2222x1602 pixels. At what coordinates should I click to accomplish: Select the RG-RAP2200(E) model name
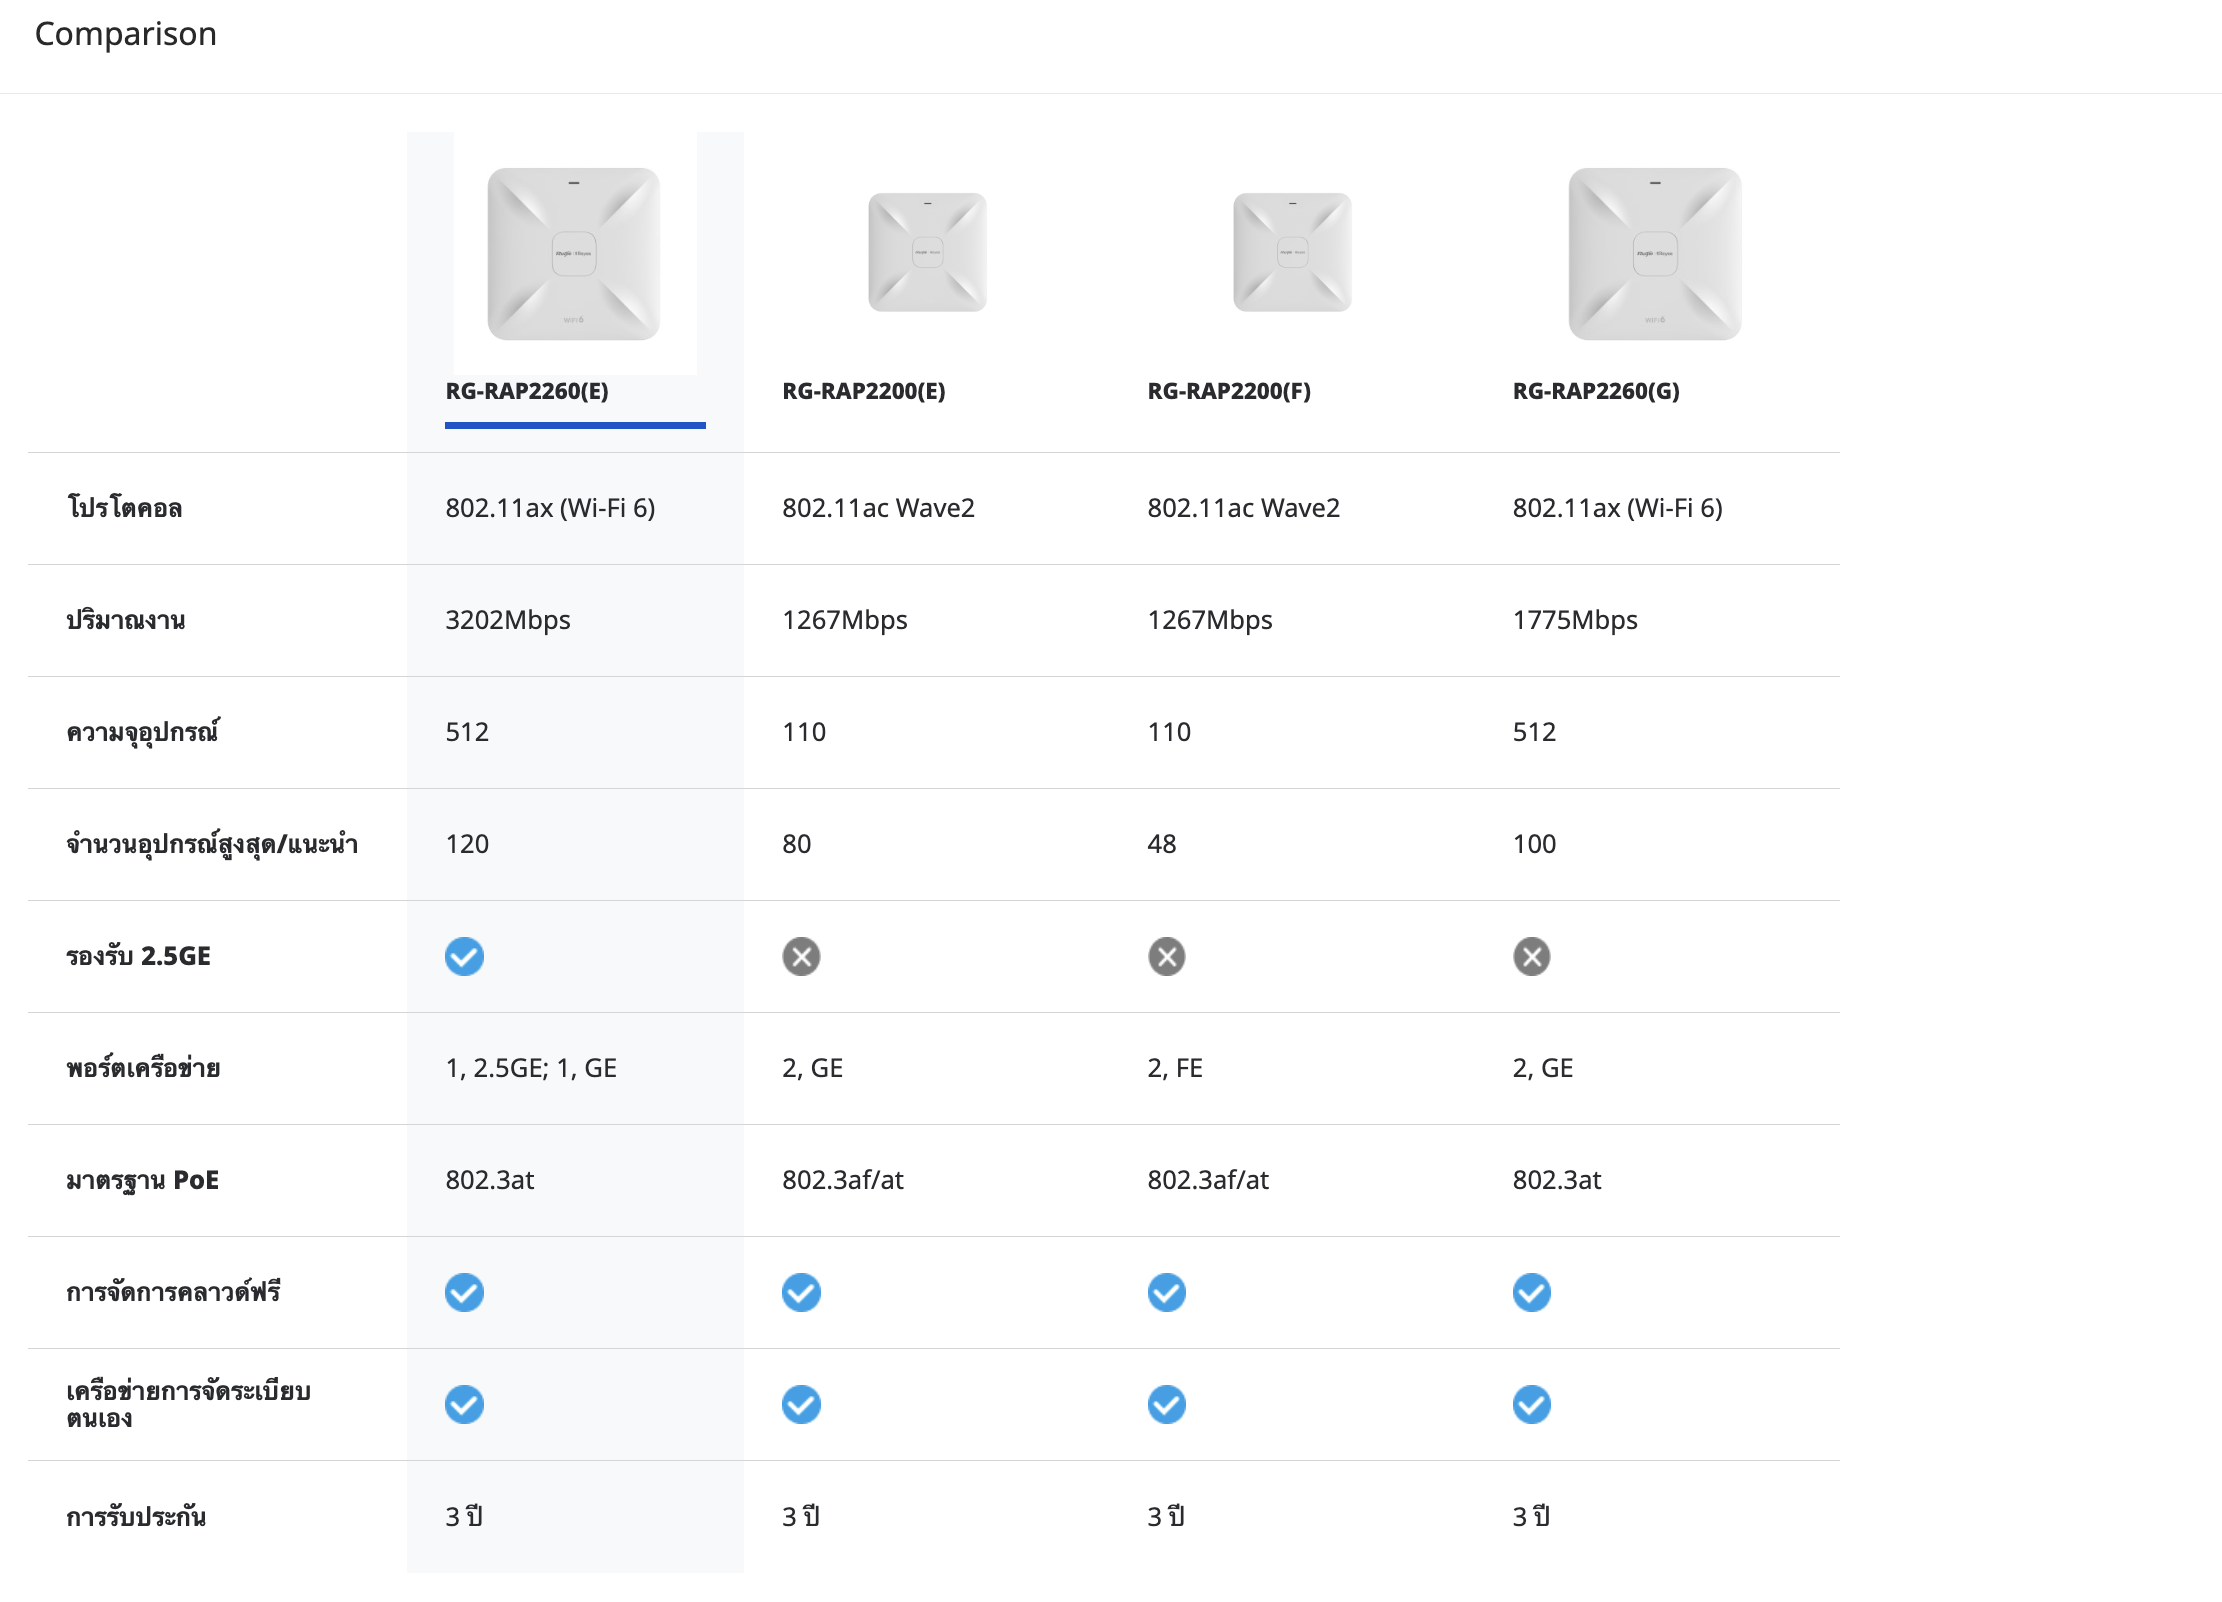(863, 391)
